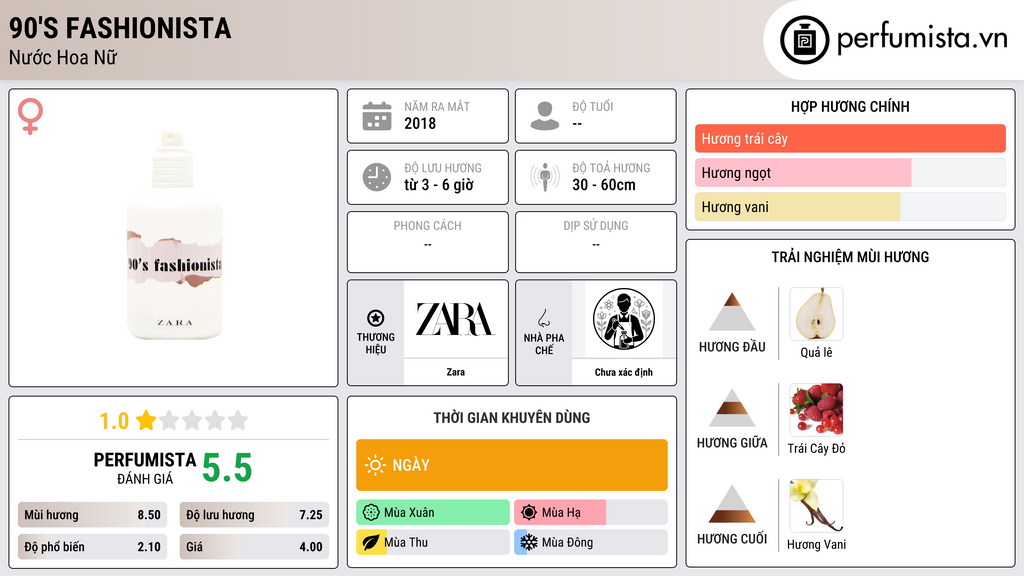Click the middle-note pyramid icon Hương giữa
The width and height of the screenshot is (1024, 576).
[x=732, y=408]
